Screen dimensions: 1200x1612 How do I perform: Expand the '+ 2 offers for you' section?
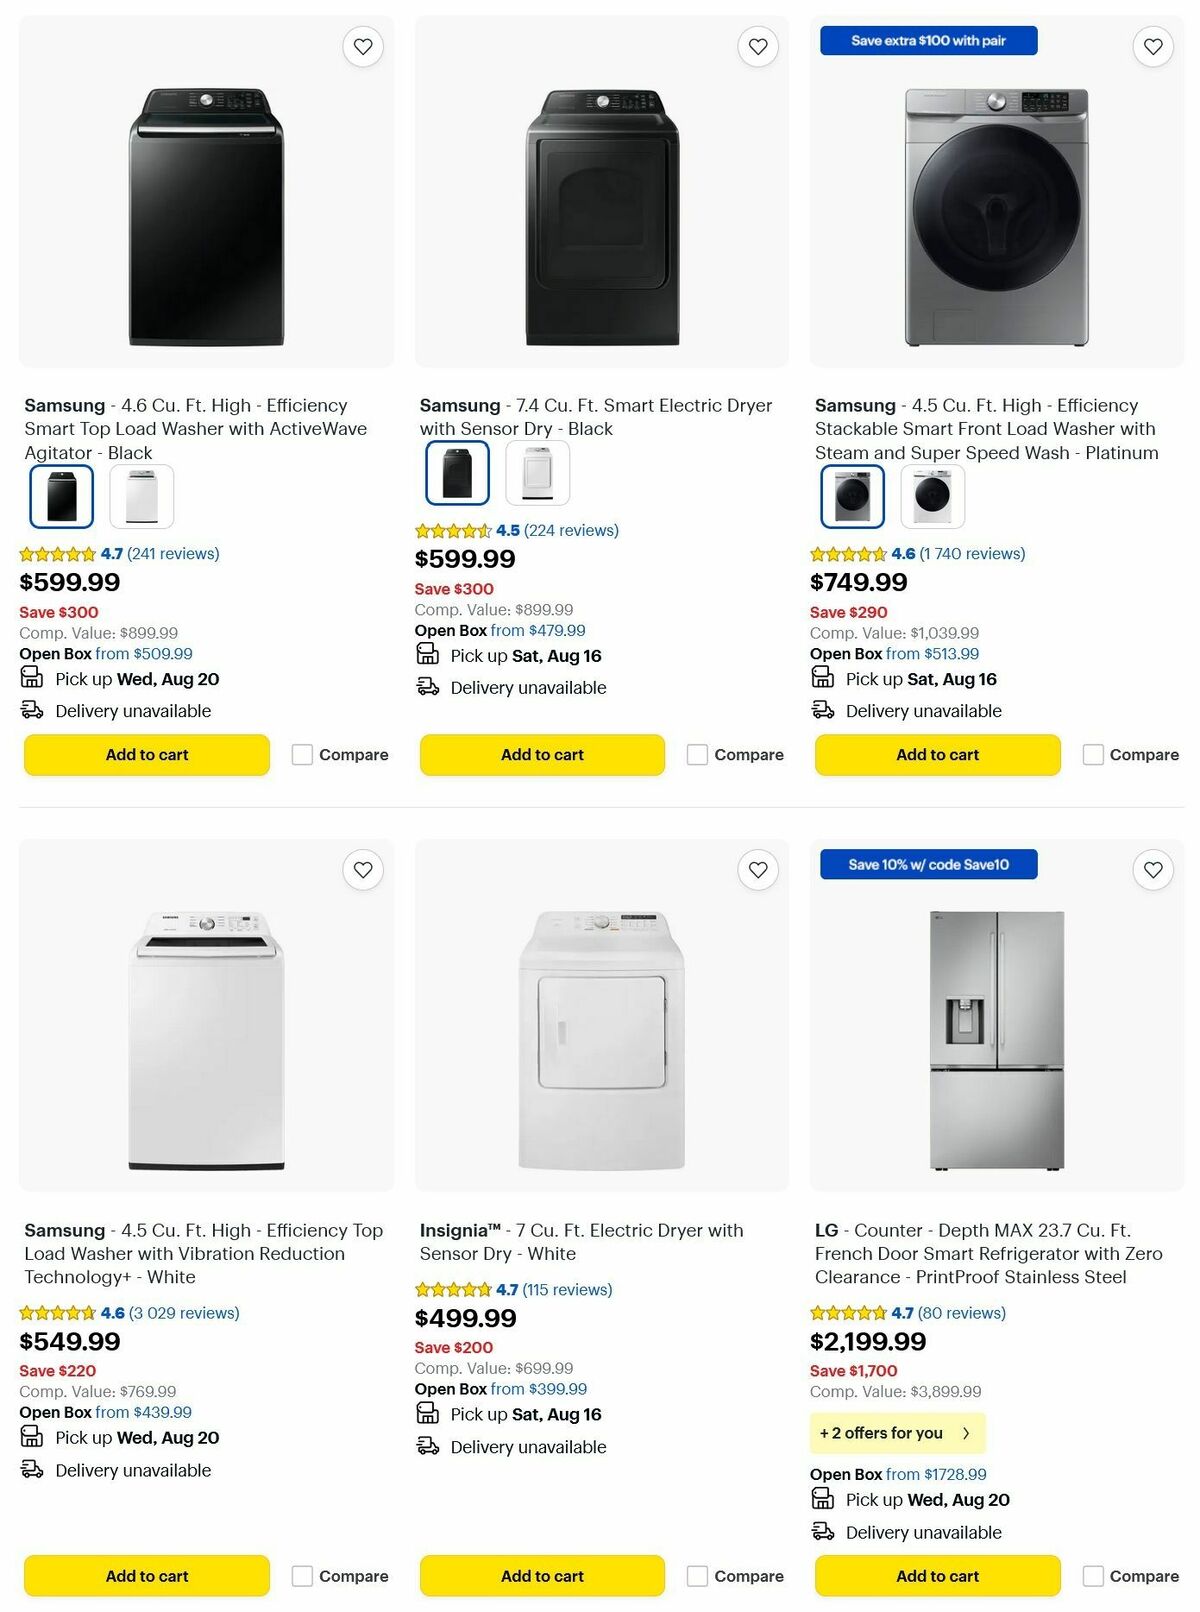[x=897, y=1433]
